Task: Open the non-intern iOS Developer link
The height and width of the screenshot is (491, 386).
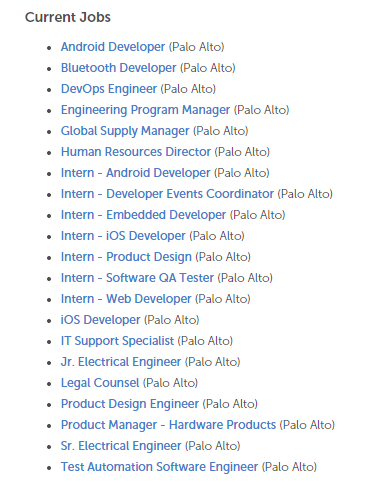Action: 100,320
